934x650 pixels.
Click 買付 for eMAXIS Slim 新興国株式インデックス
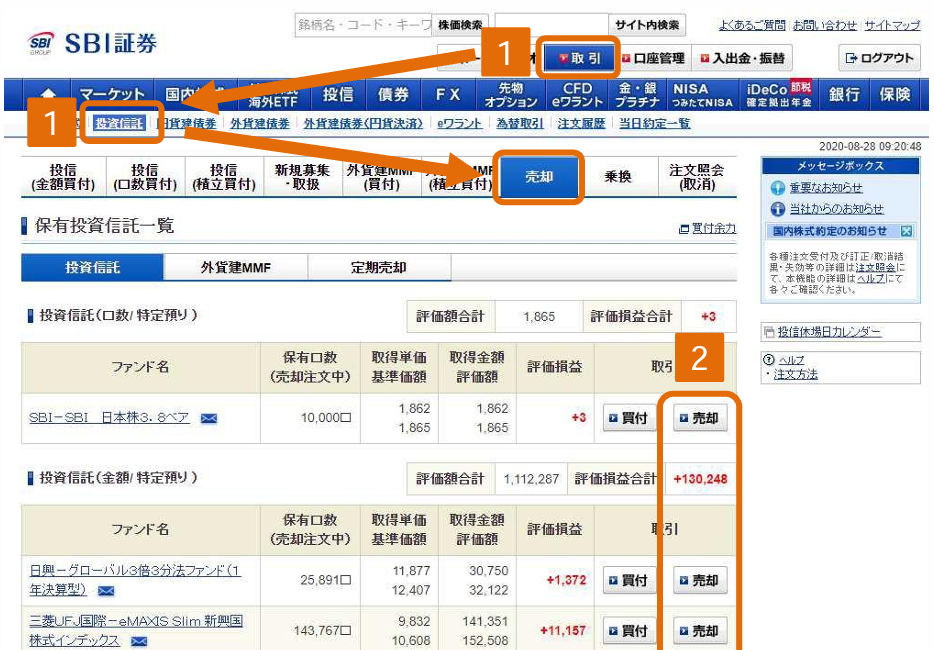click(629, 631)
